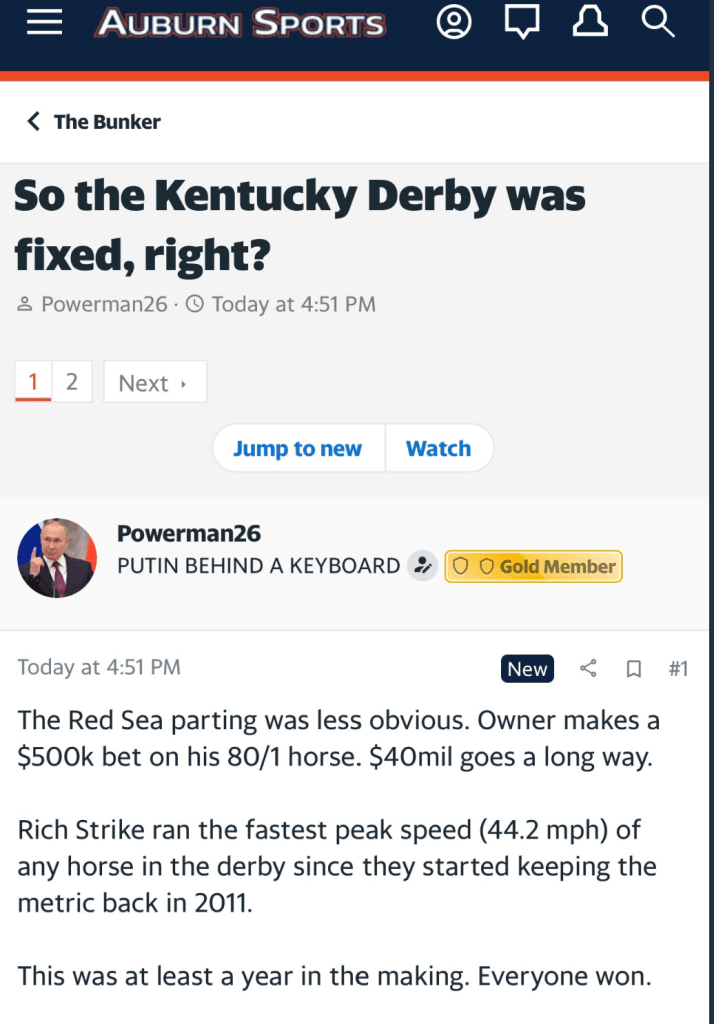Open the alerts bell icon
Image resolution: width=714 pixels, height=1024 pixels.
pyautogui.click(x=589, y=24)
